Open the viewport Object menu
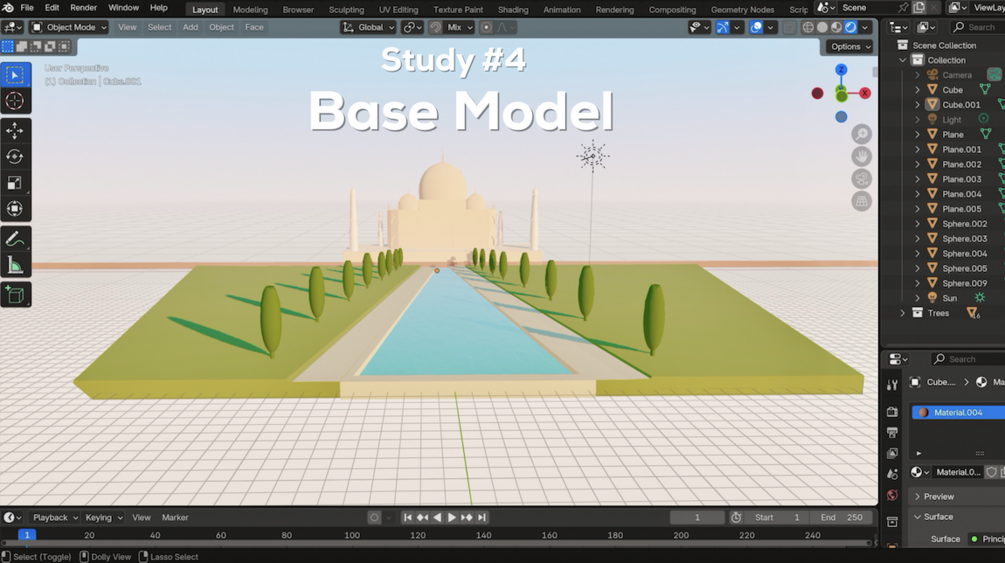 click(221, 28)
